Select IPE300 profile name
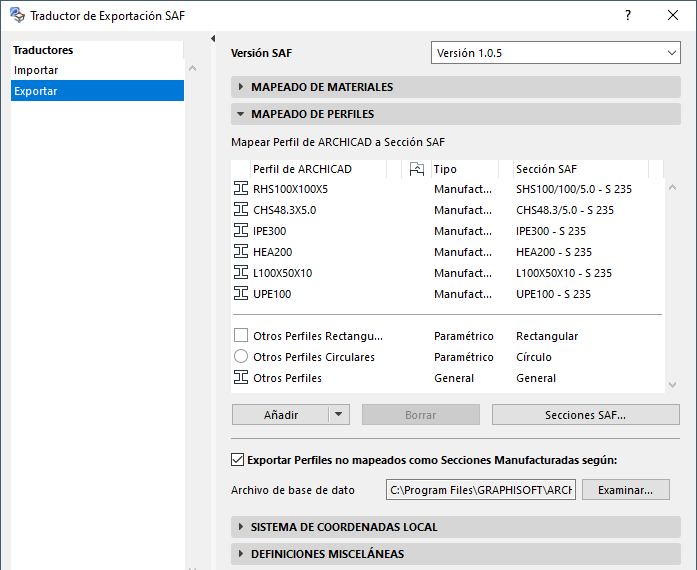697x570 pixels. [x=269, y=231]
